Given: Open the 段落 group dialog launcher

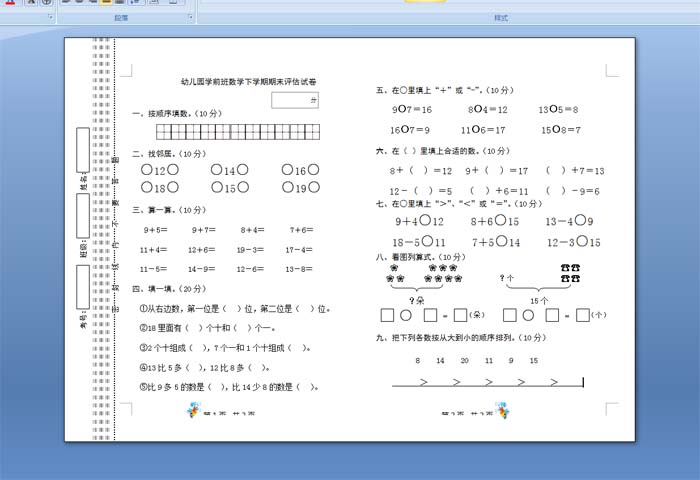Looking at the screenshot, I should tap(191, 17).
